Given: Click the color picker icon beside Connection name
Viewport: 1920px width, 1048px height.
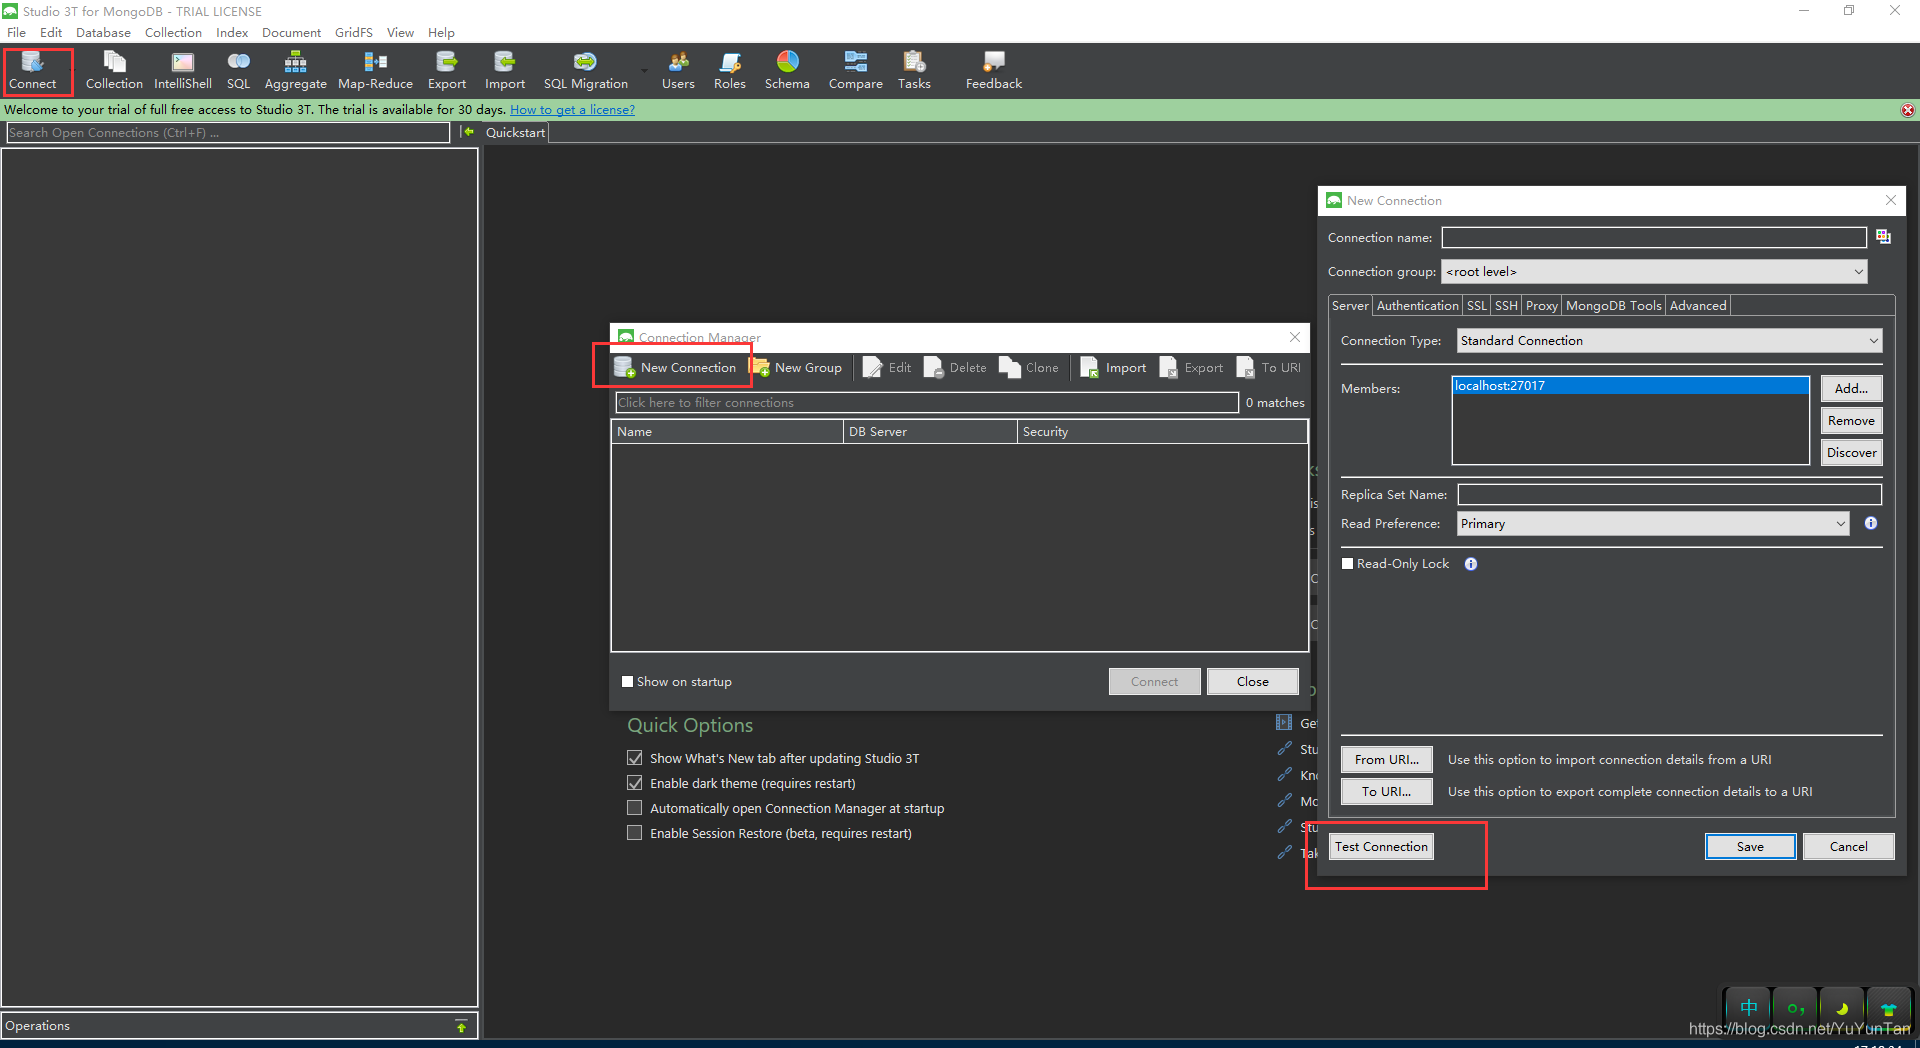Looking at the screenshot, I should pyautogui.click(x=1883, y=237).
